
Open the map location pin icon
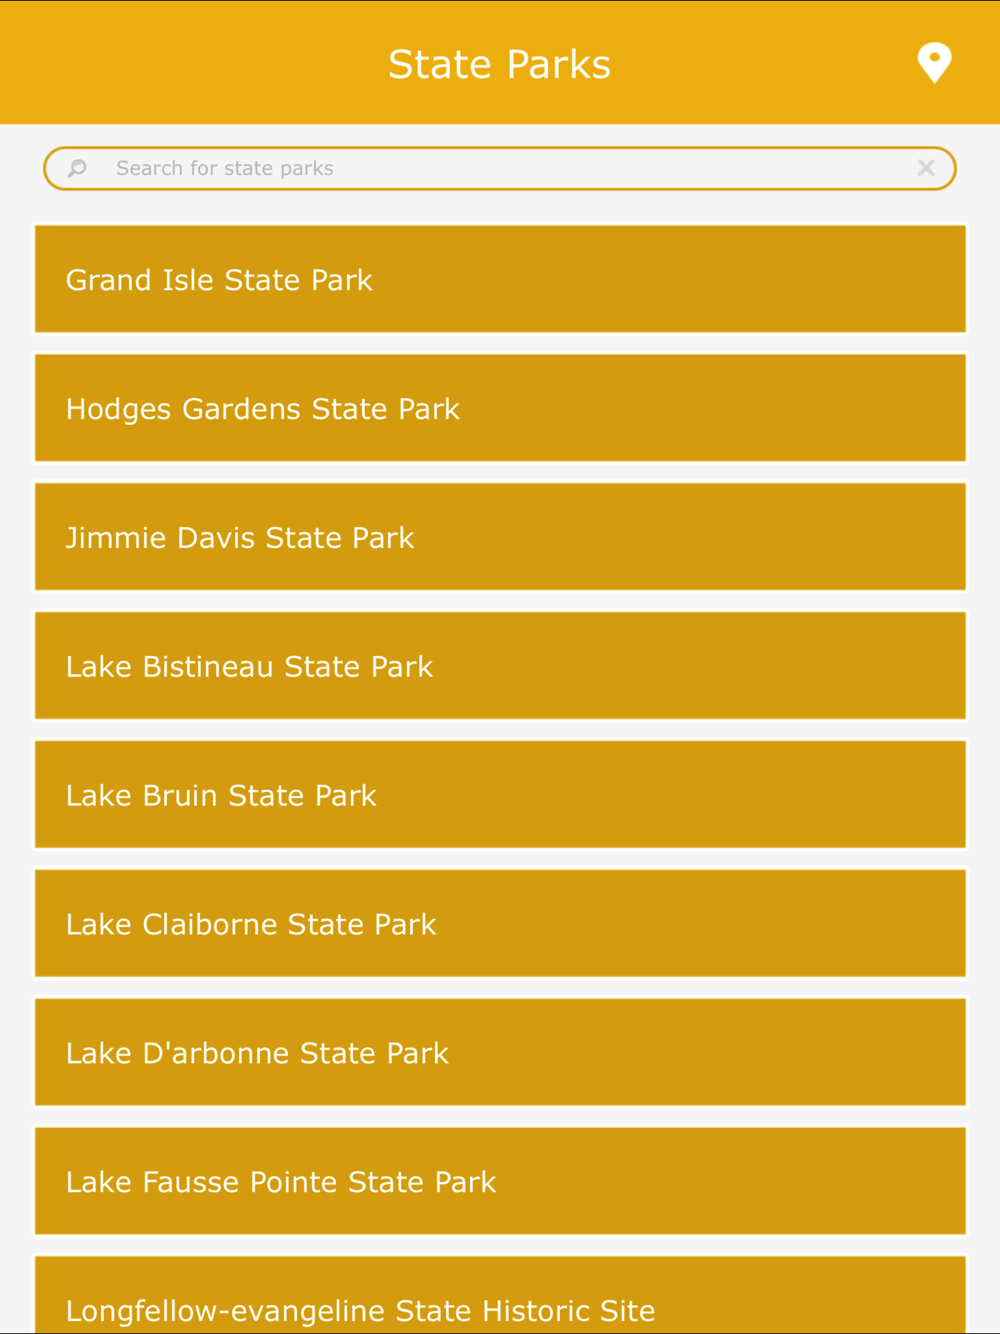(x=934, y=63)
